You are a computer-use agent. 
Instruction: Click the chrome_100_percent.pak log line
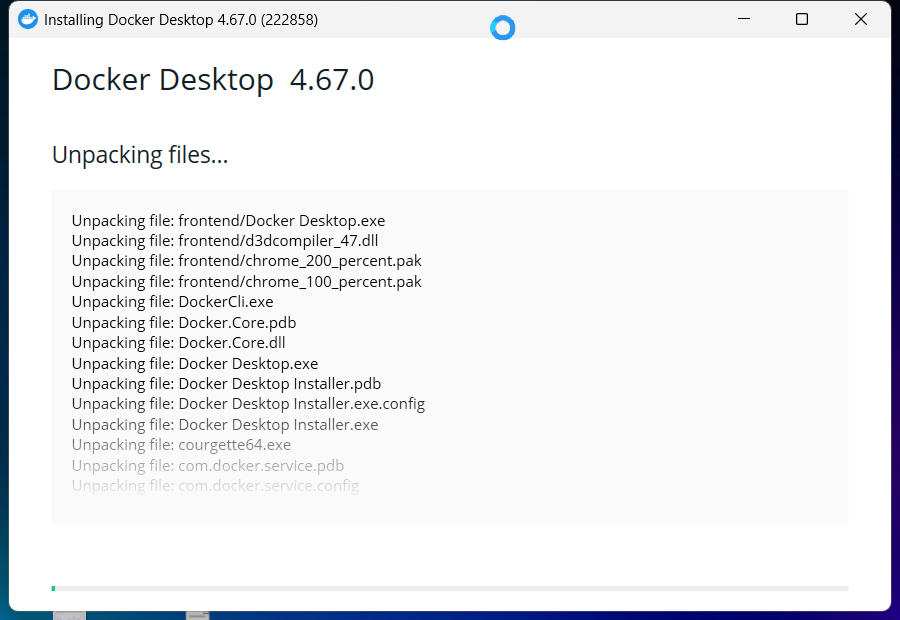246,282
